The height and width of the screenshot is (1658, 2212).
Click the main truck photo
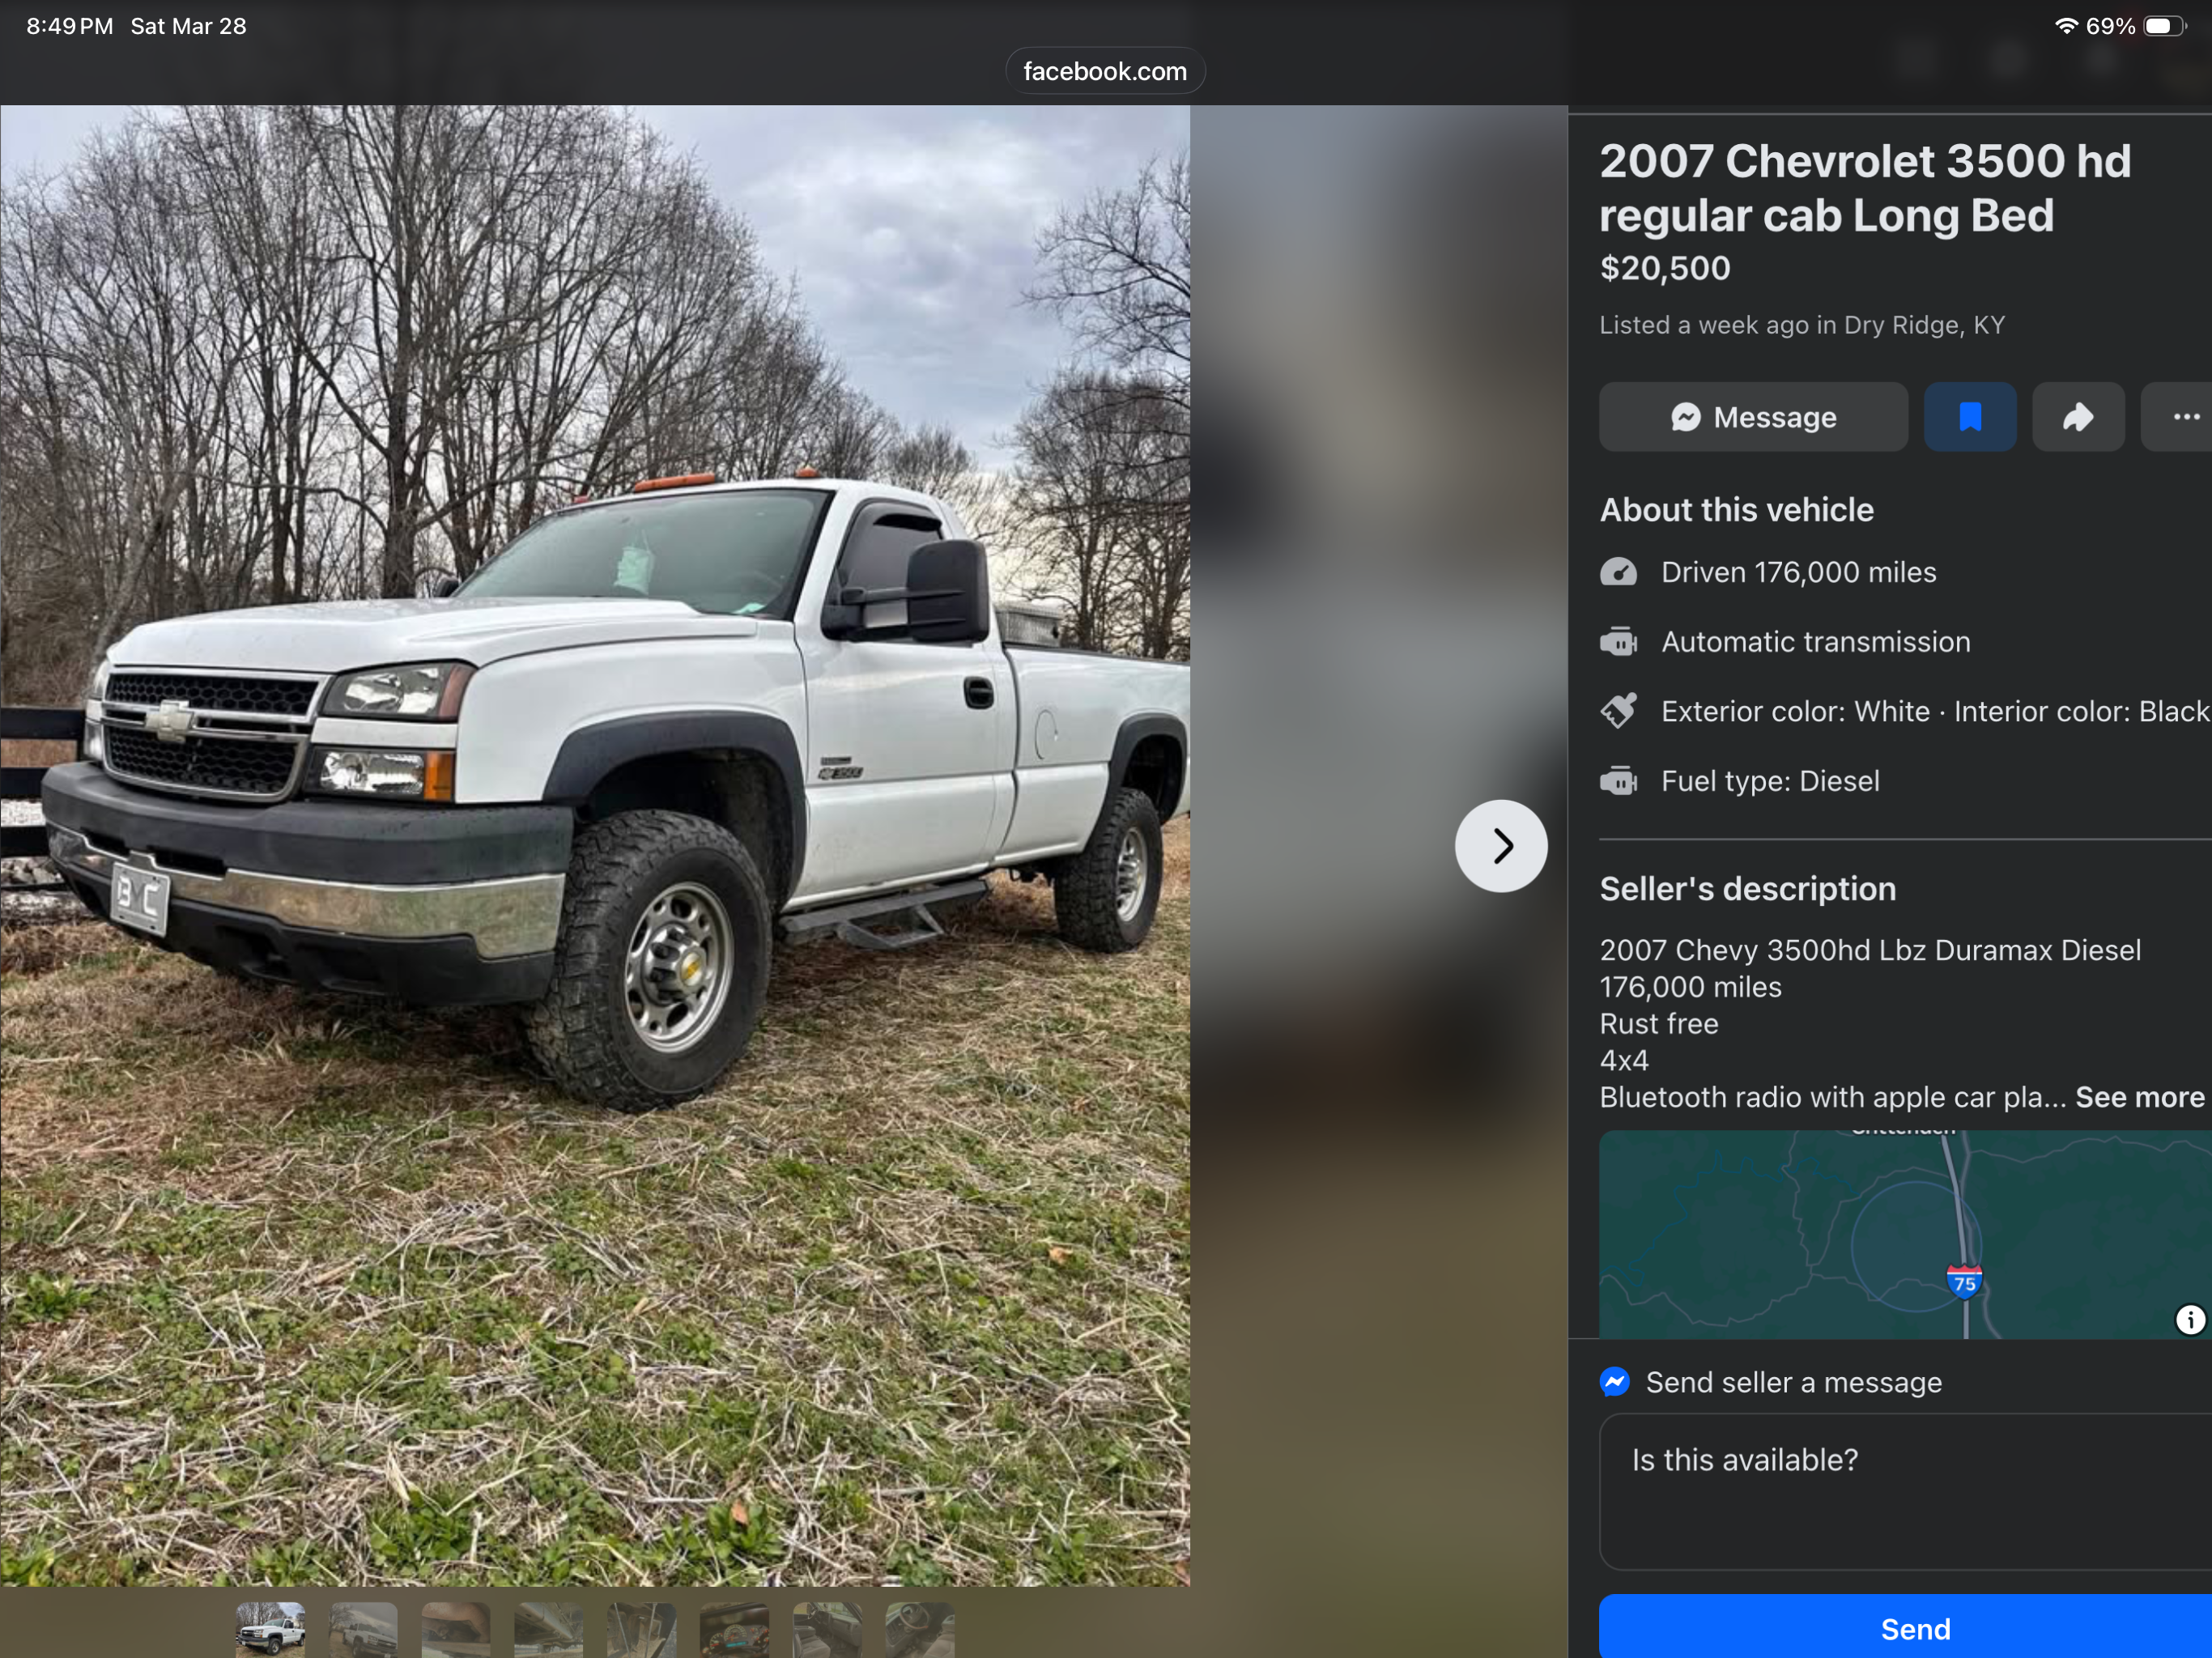[x=595, y=846]
